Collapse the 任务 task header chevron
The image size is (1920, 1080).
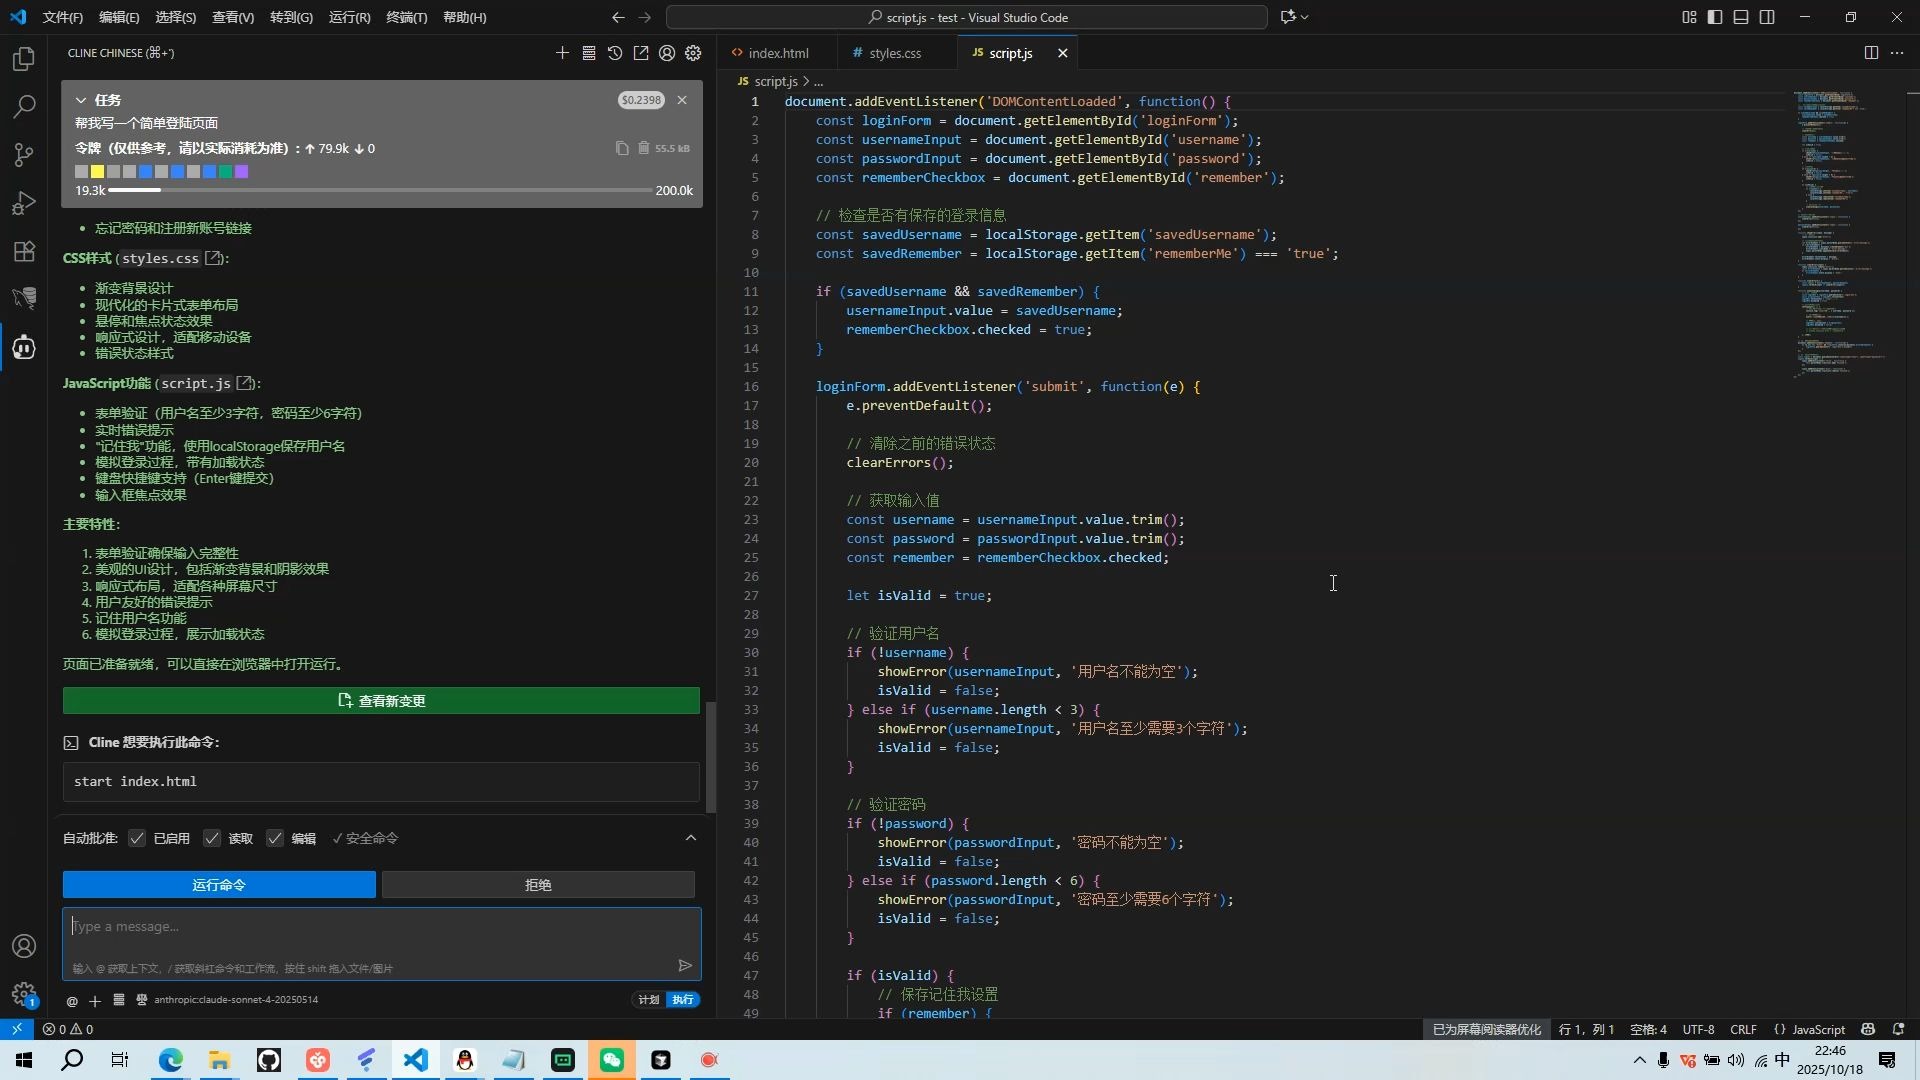pos(81,100)
